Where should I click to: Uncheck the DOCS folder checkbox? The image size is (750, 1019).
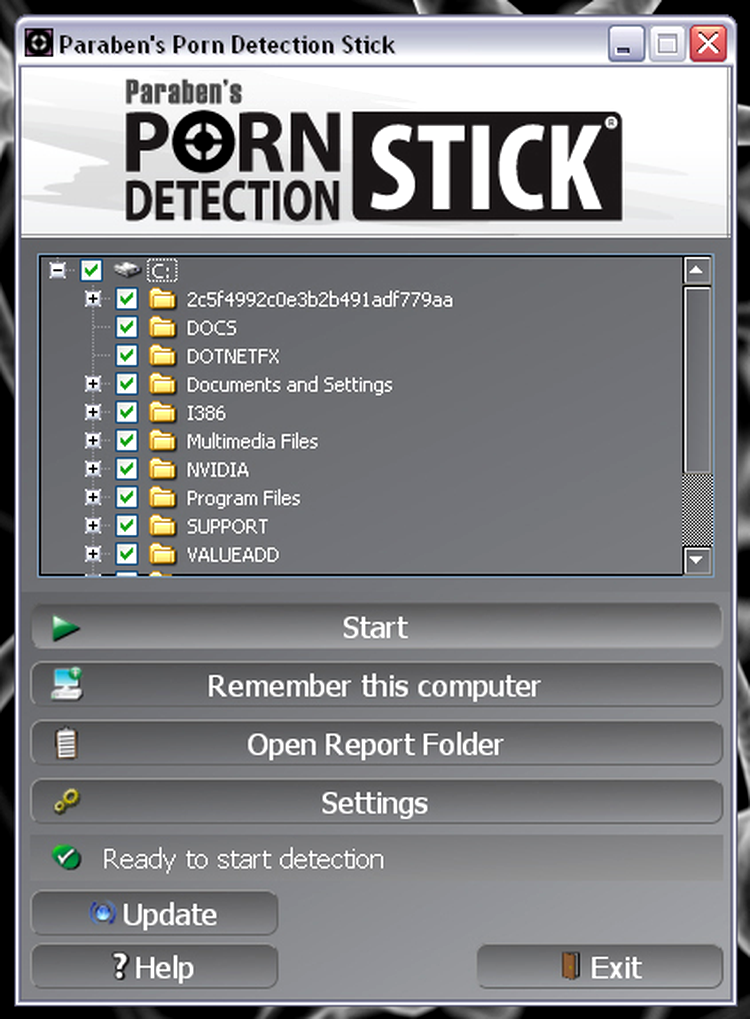click(127, 327)
